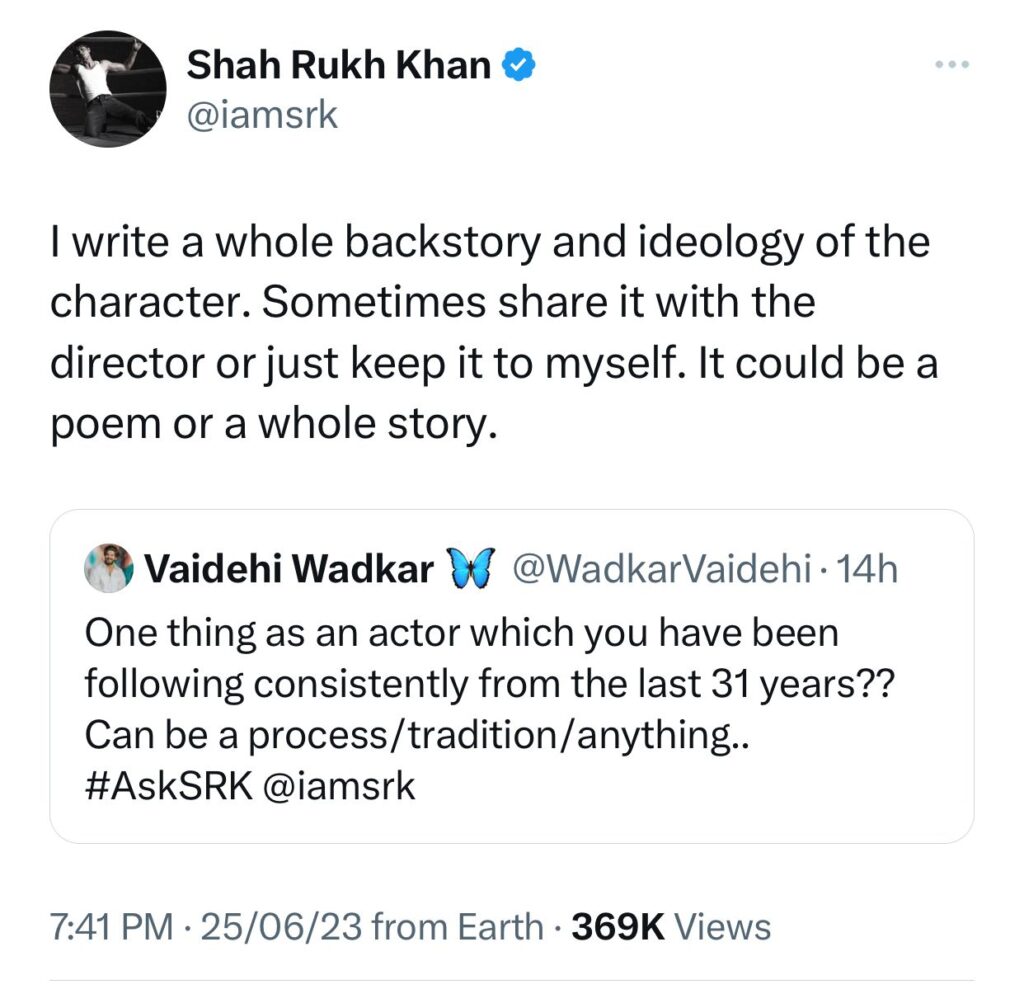
Task: Open the 369K Views count
Action: (x=671, y=927)
